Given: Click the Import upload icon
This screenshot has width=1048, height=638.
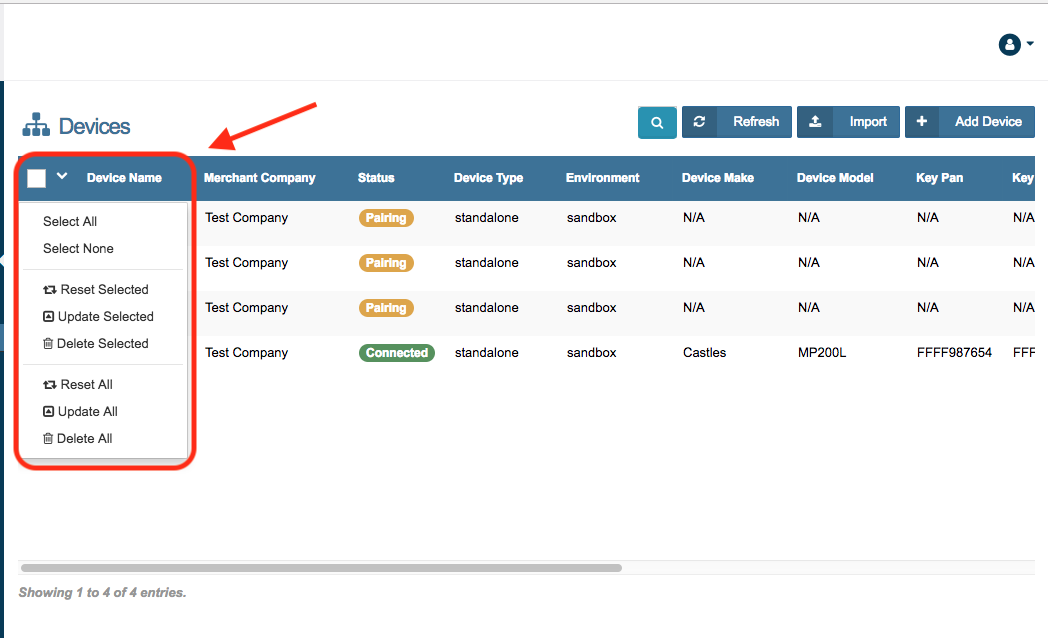Looking at the screenshot, I should tap(815, 122).
